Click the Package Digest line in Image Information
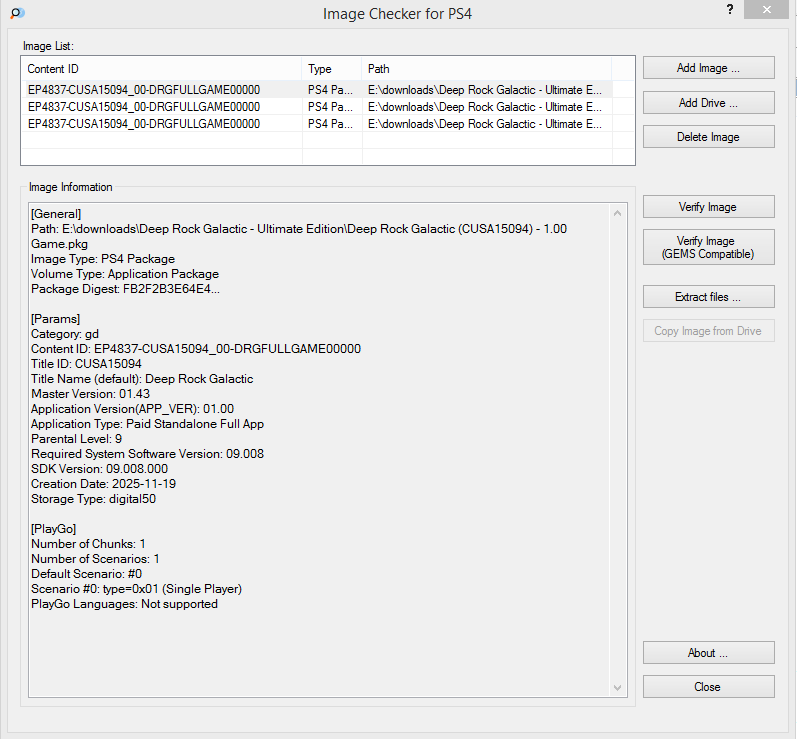Viewport: 797px width, 739px height. point(126,289)
